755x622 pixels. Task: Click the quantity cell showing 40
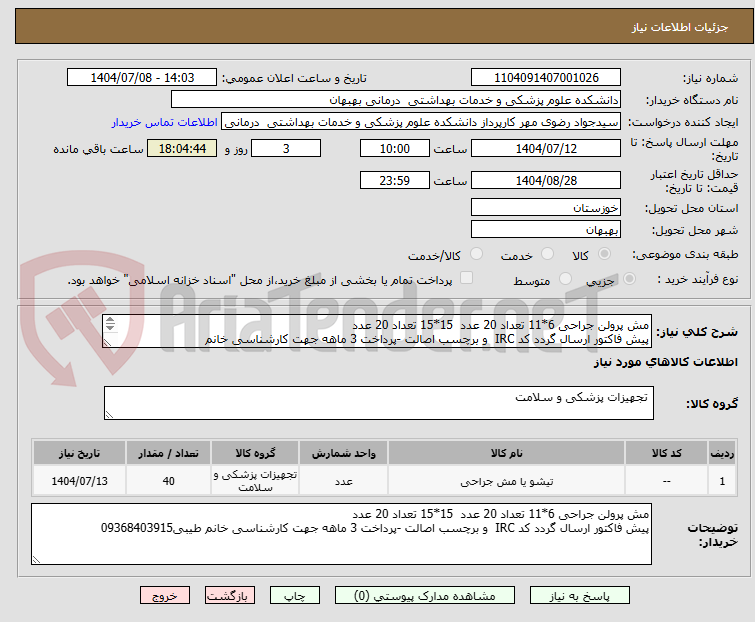[x=169, y=481]
